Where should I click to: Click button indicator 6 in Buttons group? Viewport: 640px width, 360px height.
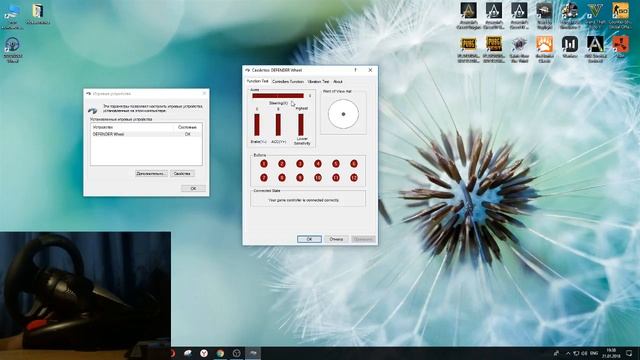353,164
